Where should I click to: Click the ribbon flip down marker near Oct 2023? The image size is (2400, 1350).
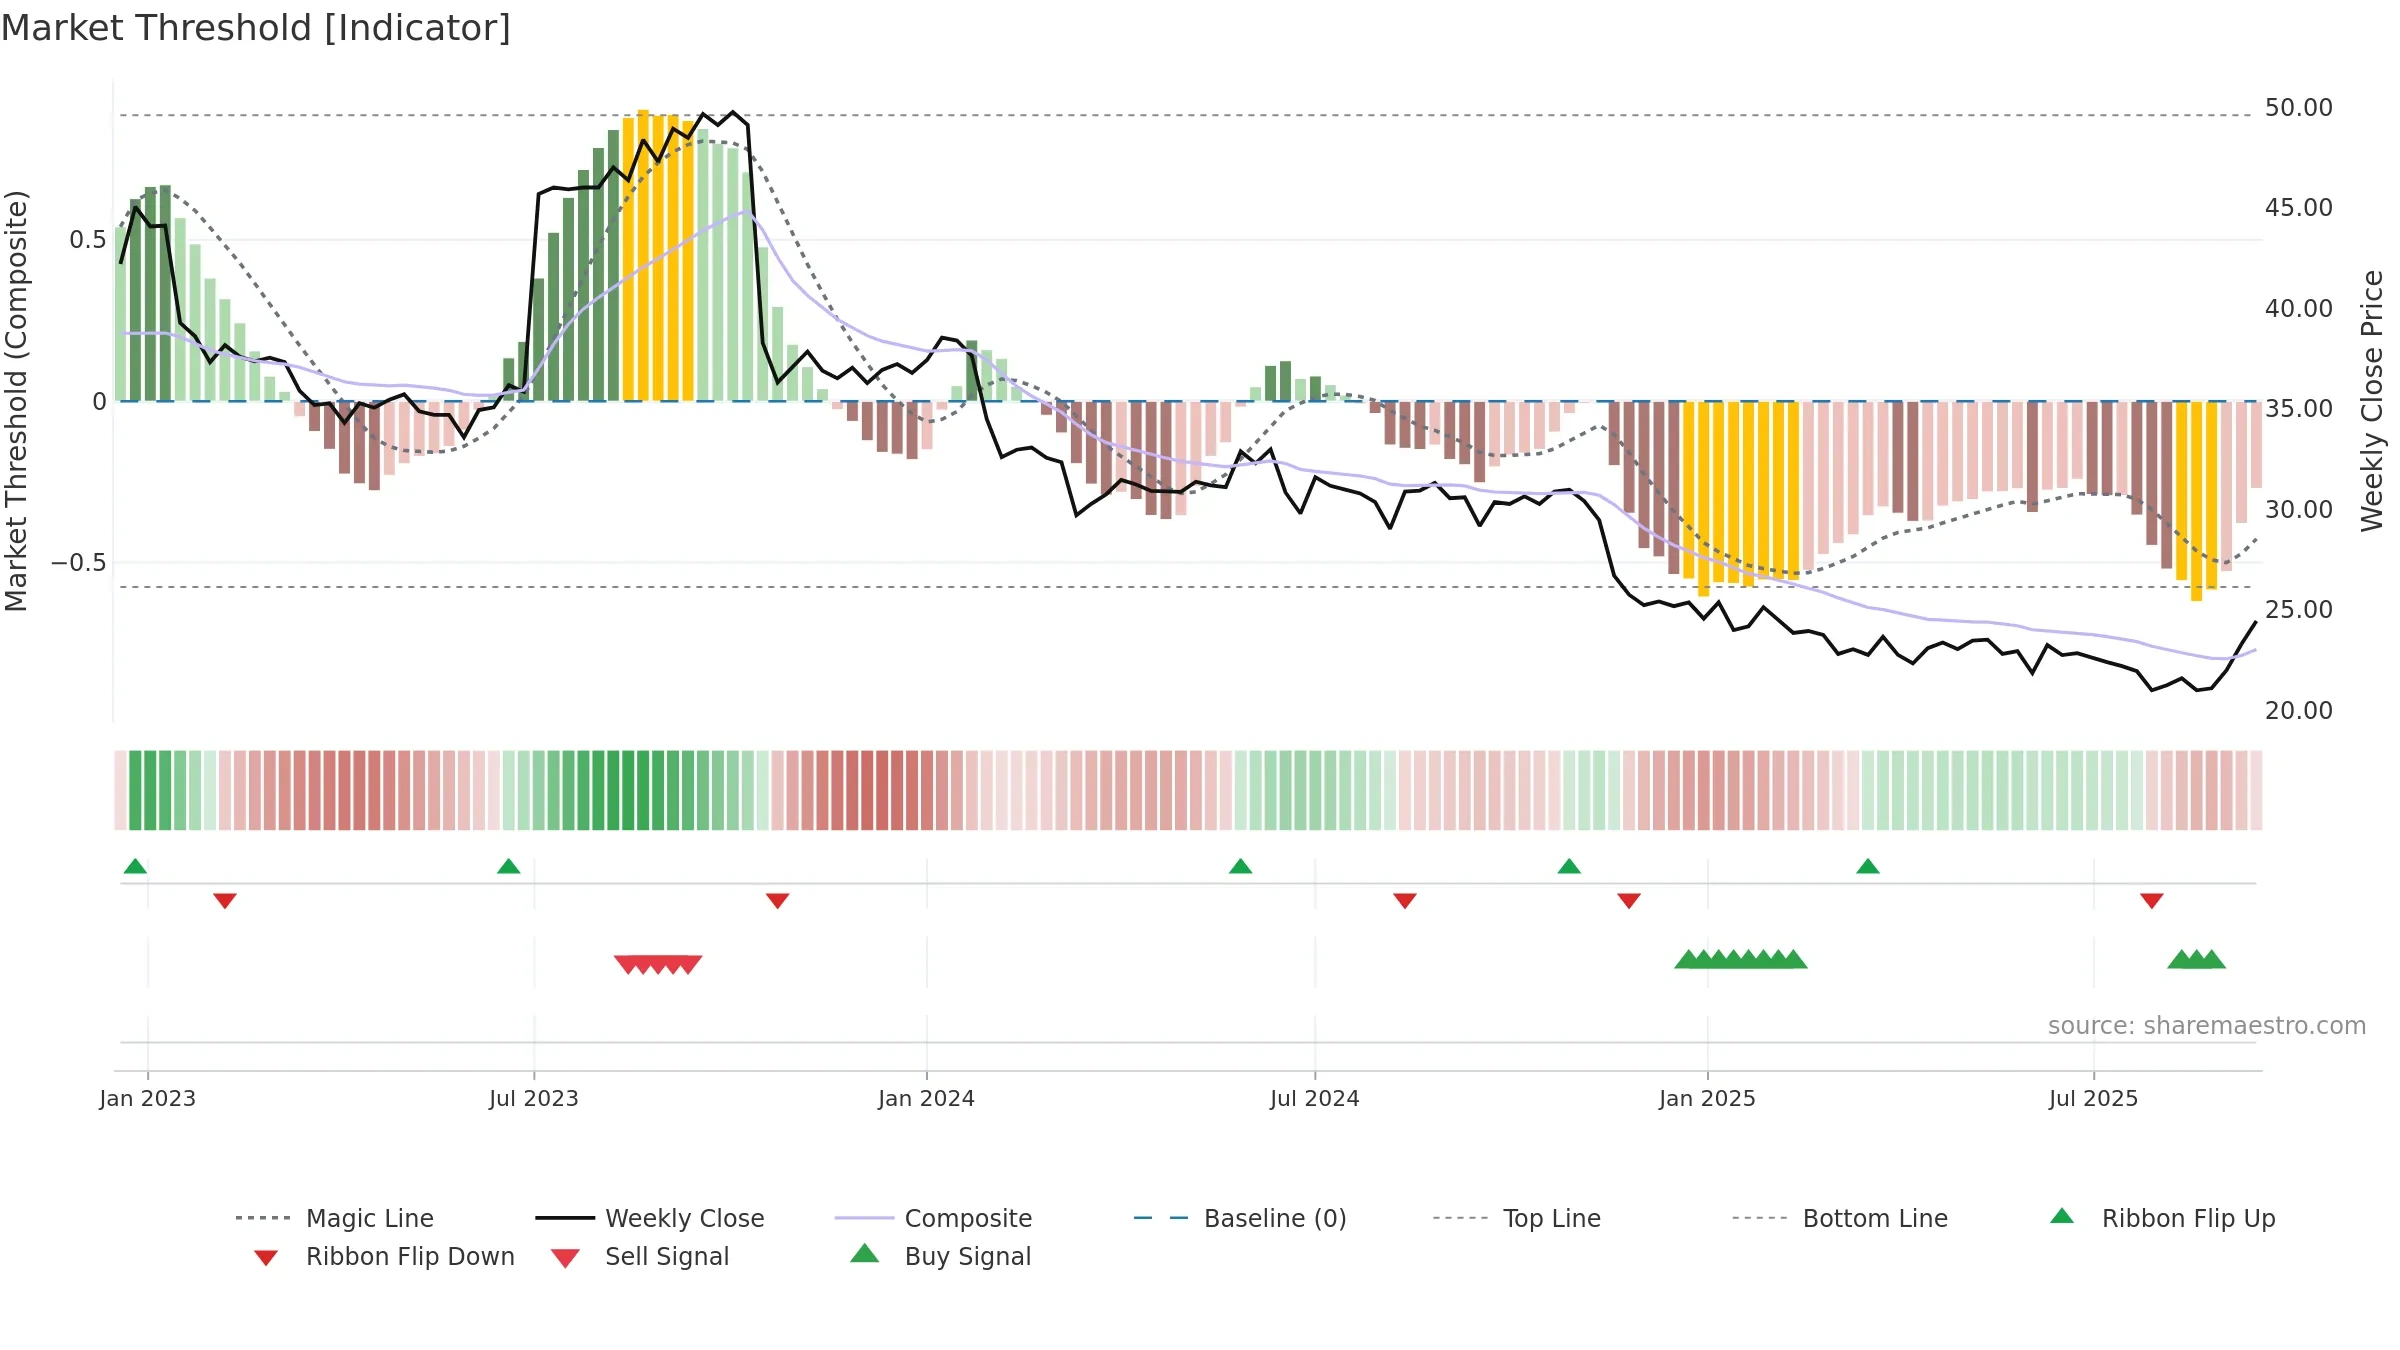tap(778, 901)
